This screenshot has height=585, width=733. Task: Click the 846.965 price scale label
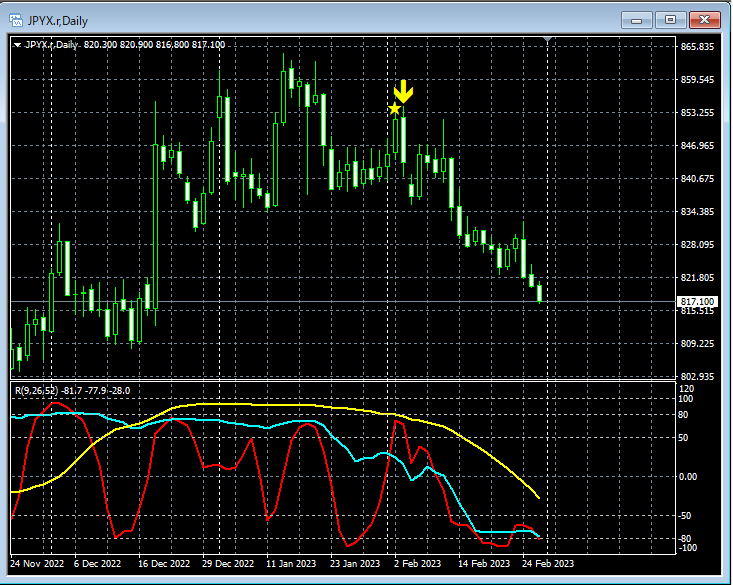coord(697,145)
